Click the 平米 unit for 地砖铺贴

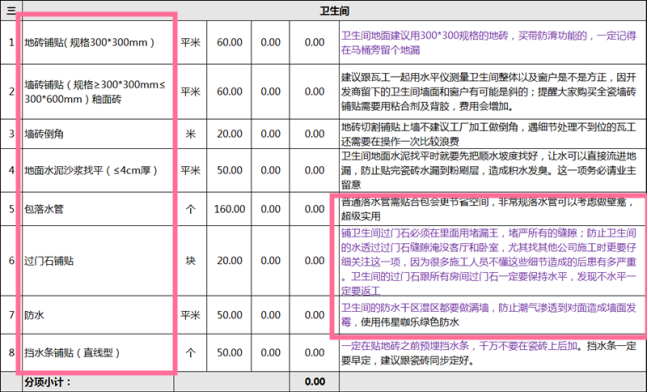191,42
